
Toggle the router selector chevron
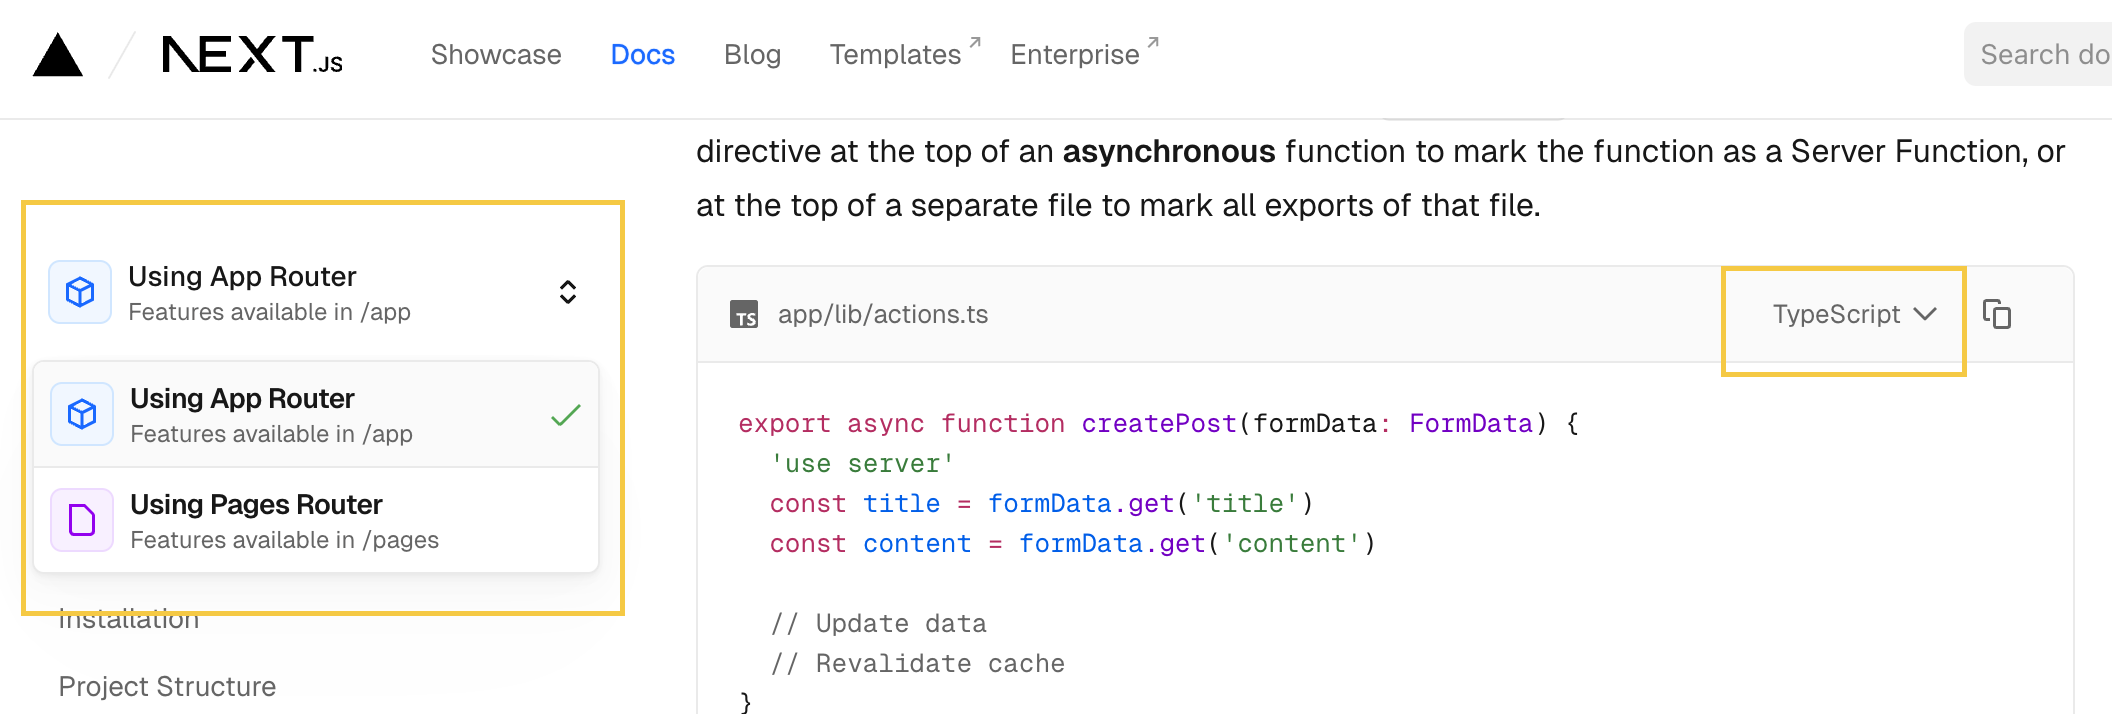[567, 291]
